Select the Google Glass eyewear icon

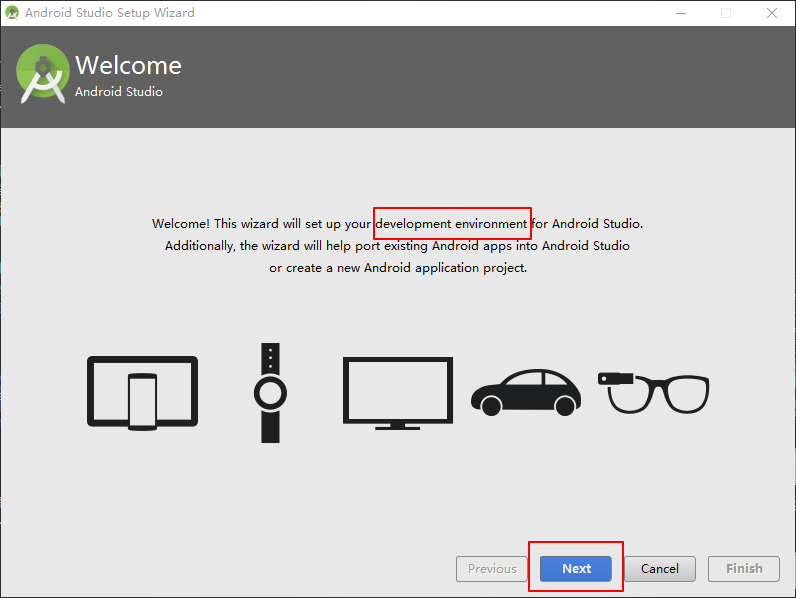pyautogui.click(x=653, y=393)
